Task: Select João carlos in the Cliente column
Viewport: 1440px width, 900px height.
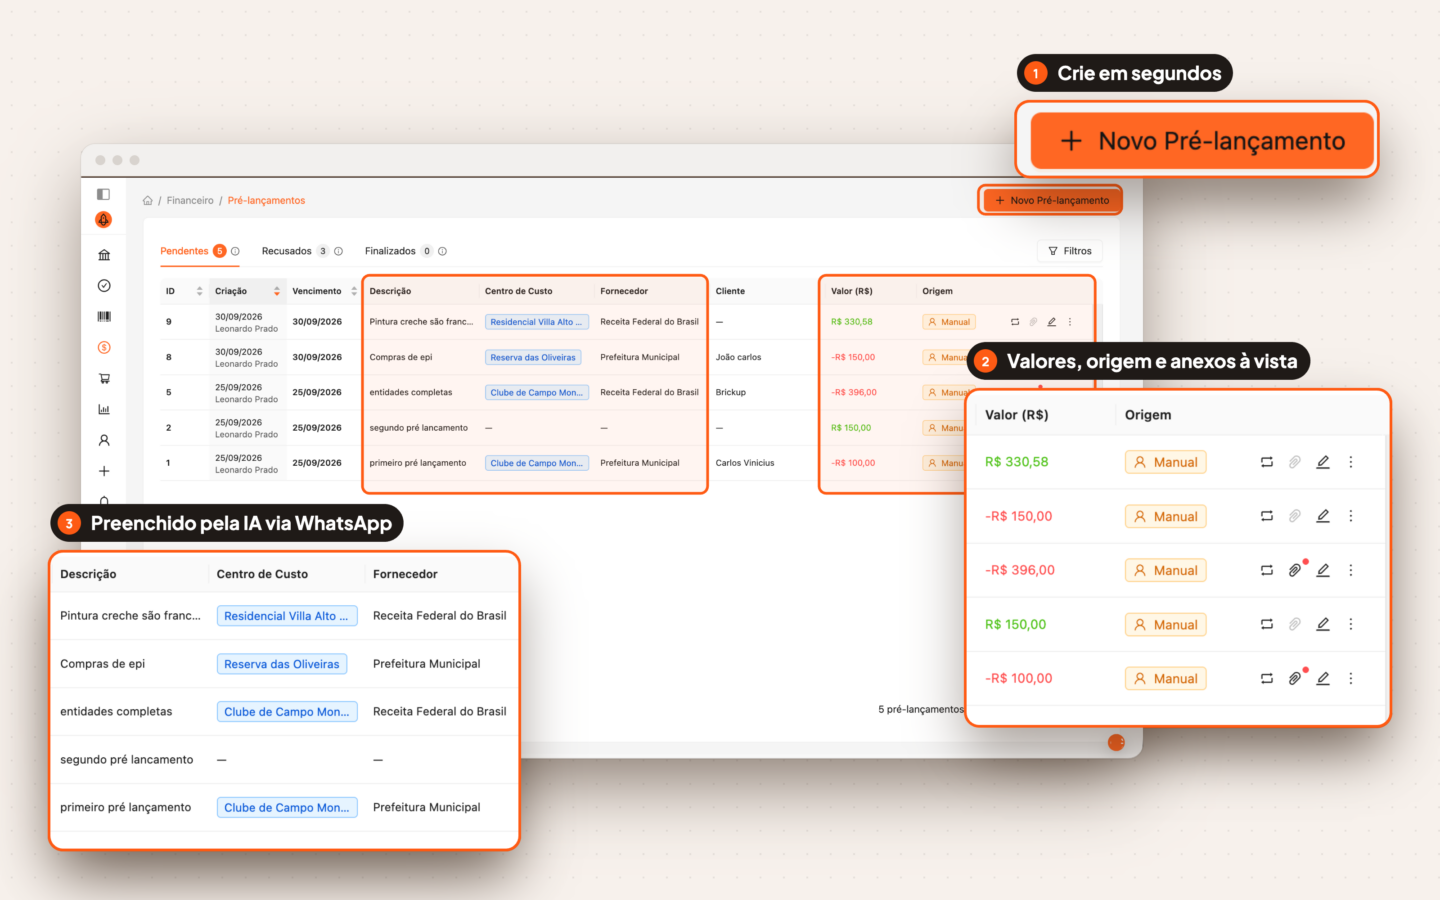Action: [738, 357]
